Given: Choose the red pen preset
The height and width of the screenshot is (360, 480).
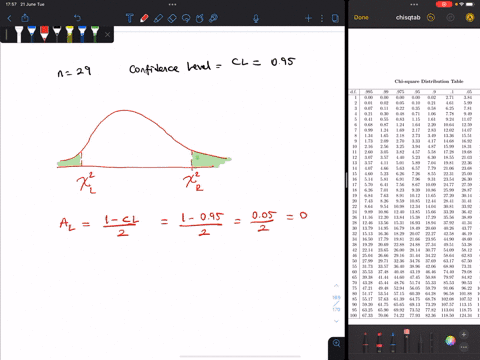Looking at the screenshot, I should point(44,34).
